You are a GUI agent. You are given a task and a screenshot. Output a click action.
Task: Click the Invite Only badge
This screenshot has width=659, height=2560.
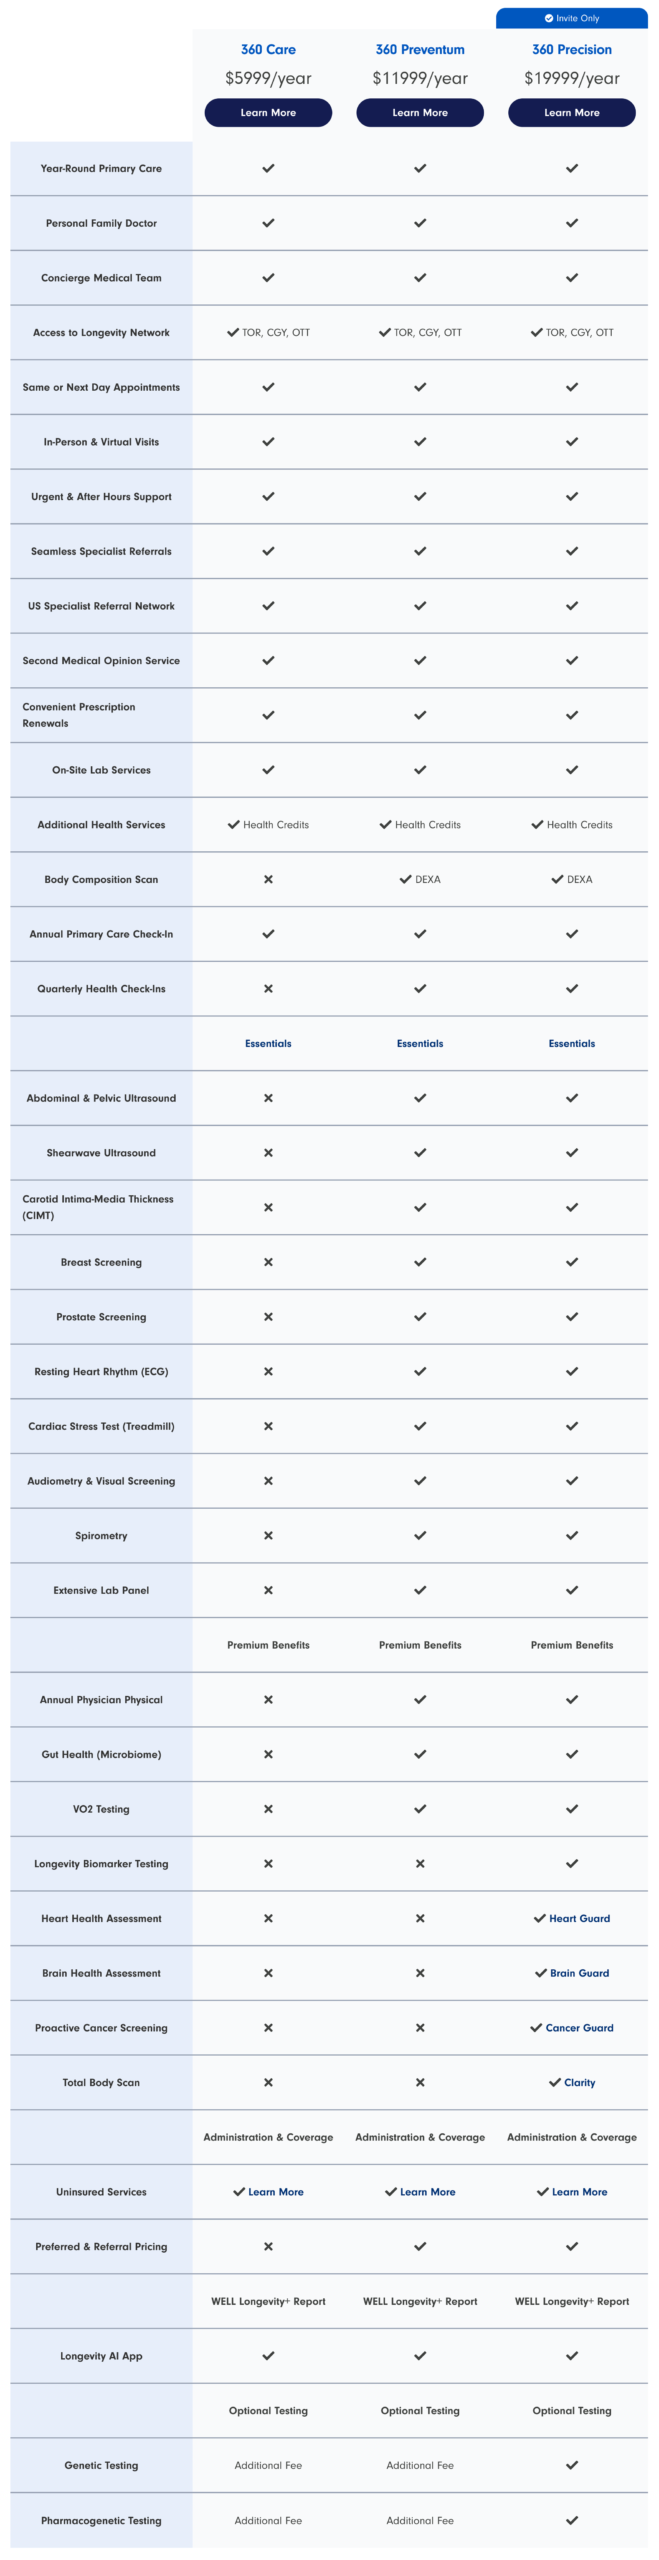click(x=572, y=18)
